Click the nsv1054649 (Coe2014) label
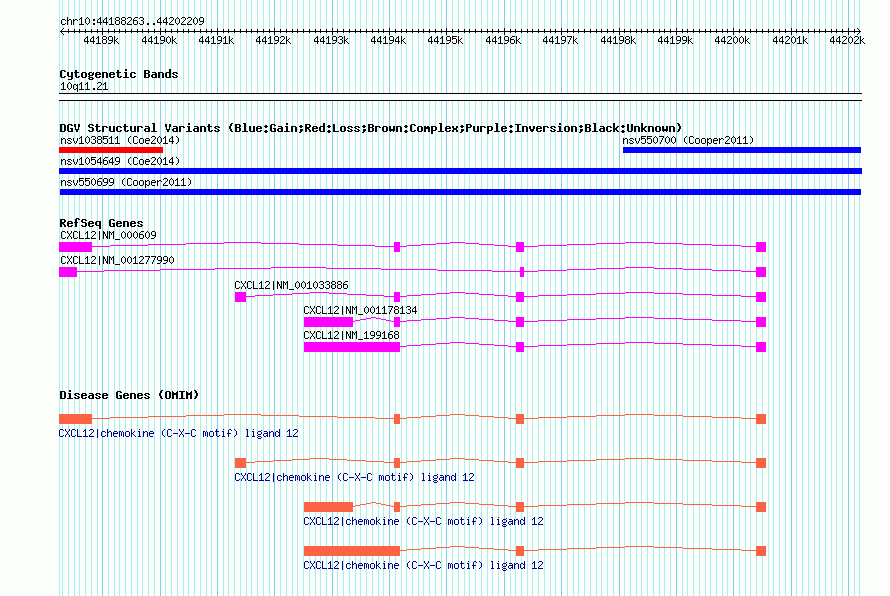Viewport: 890px width, 596px height. 120,161
